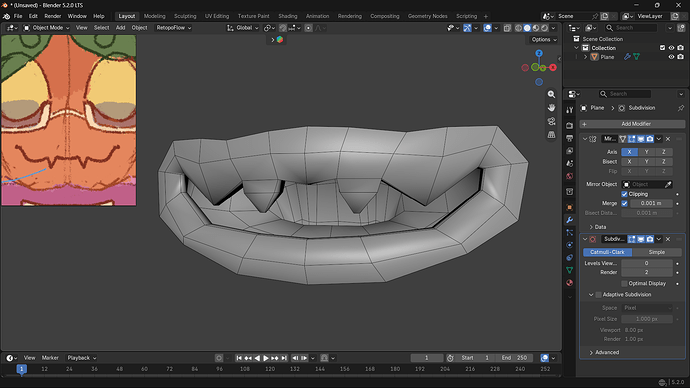Viewport: 690px width, 388px height.
Task: Open the viewport Options dropdown
Action: point(544,40)
